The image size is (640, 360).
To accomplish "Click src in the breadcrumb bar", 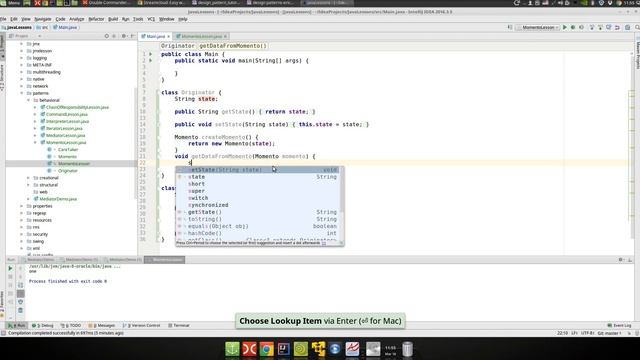I will pyautogui.click(x=42, y=27).
